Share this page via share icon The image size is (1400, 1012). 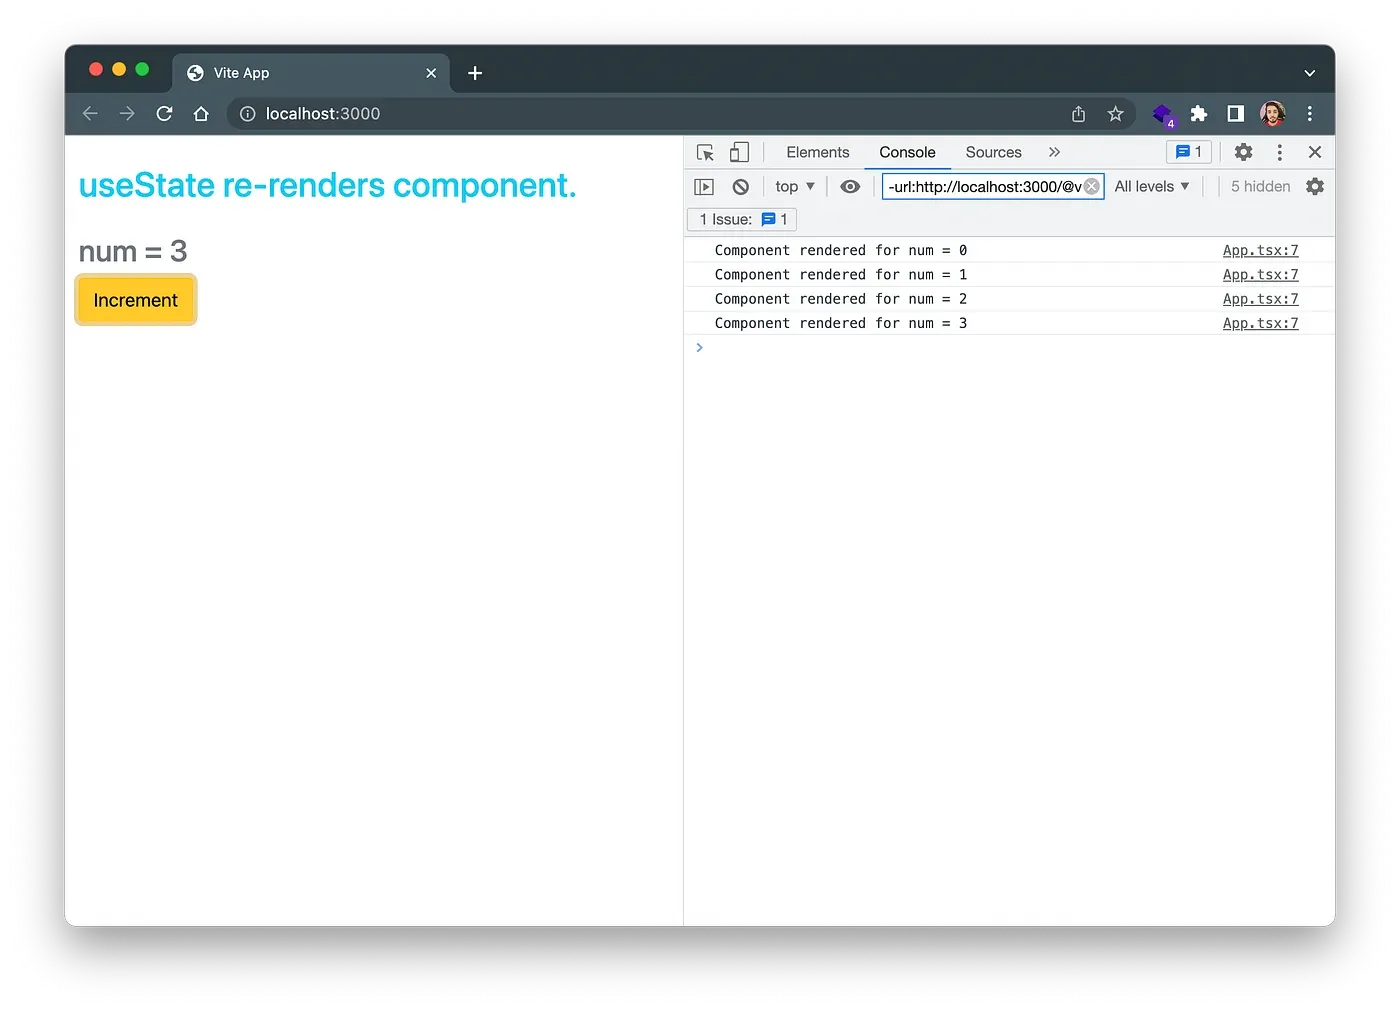tap(1078, 114)
